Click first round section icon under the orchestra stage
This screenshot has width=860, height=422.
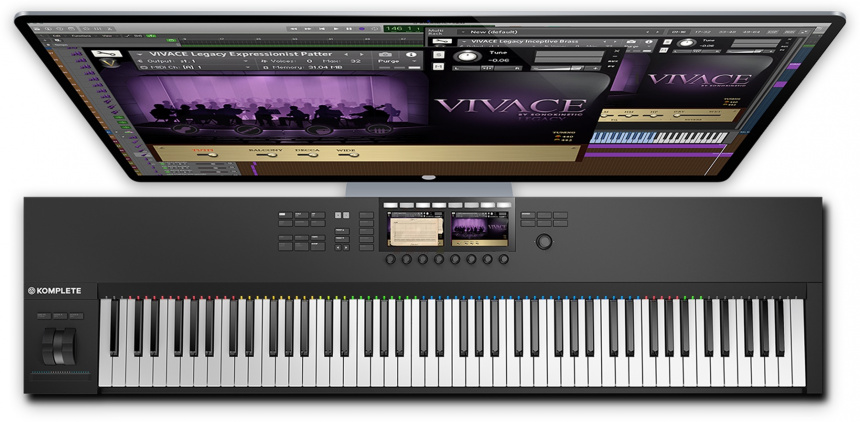[186, 130]
